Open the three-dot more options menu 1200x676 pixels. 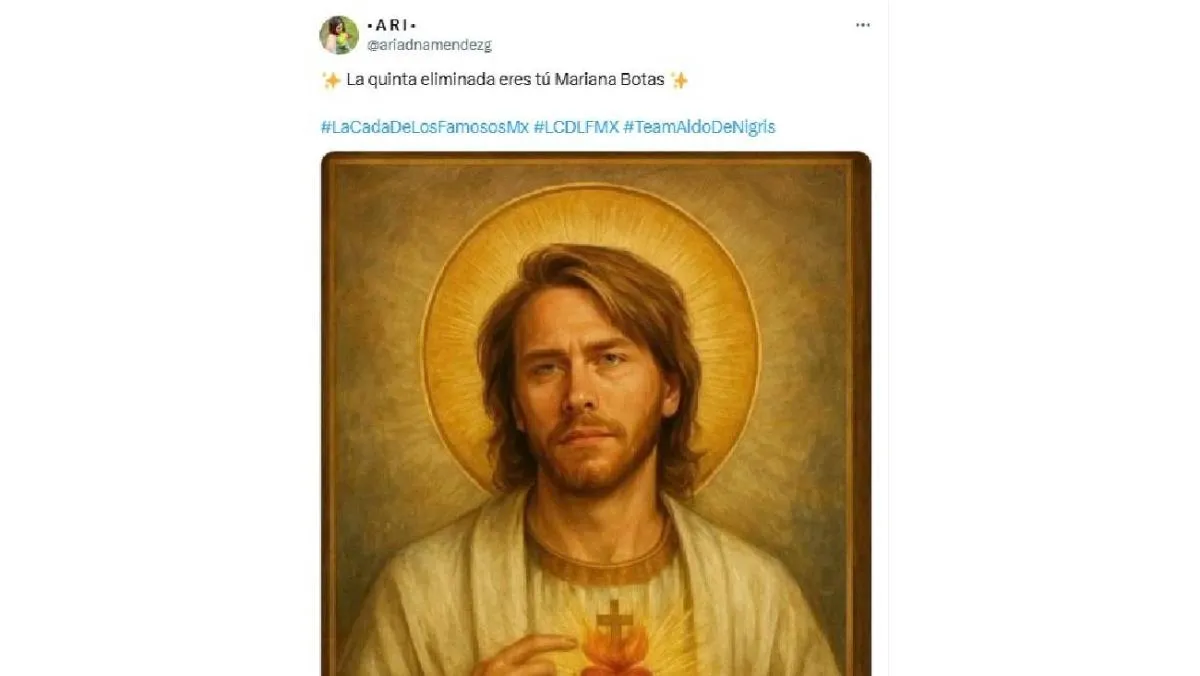click(862, 25)
